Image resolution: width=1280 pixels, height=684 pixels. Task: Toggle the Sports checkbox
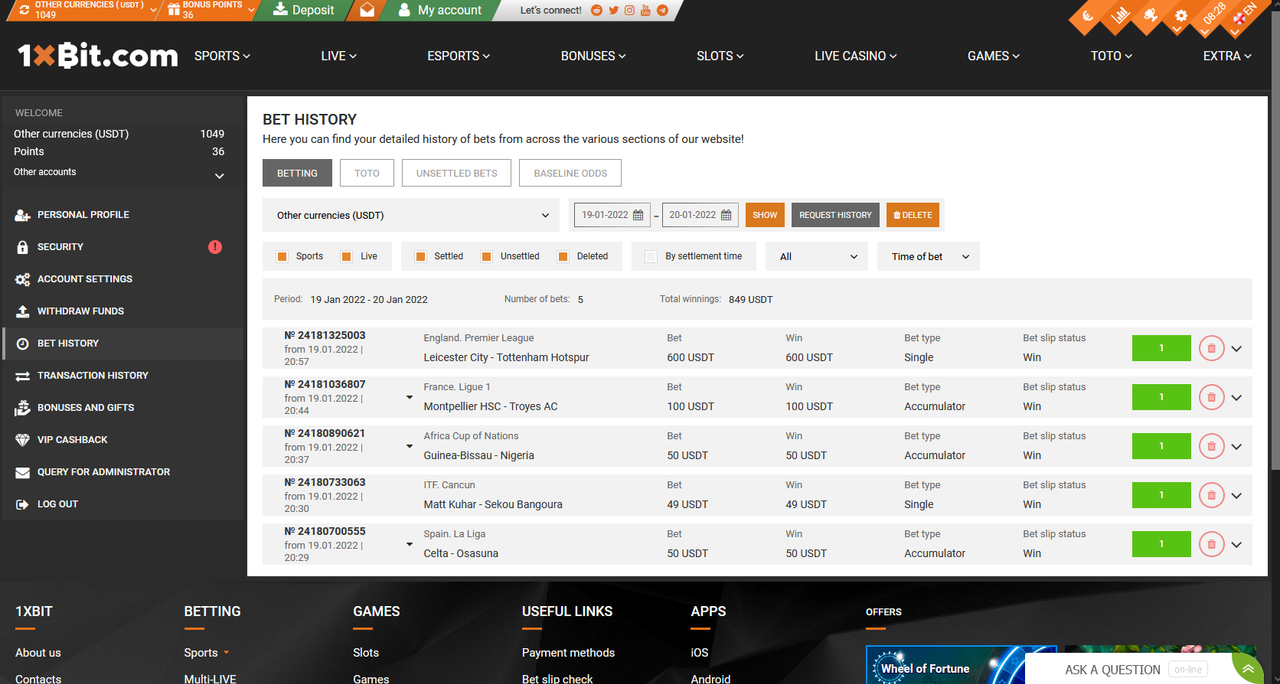pos(282,256)
